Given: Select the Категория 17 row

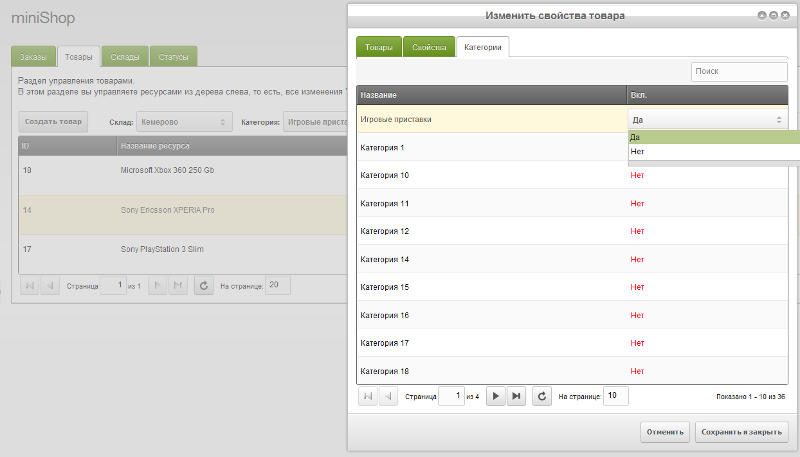Looking at the screenshot, I should (572, 343).
